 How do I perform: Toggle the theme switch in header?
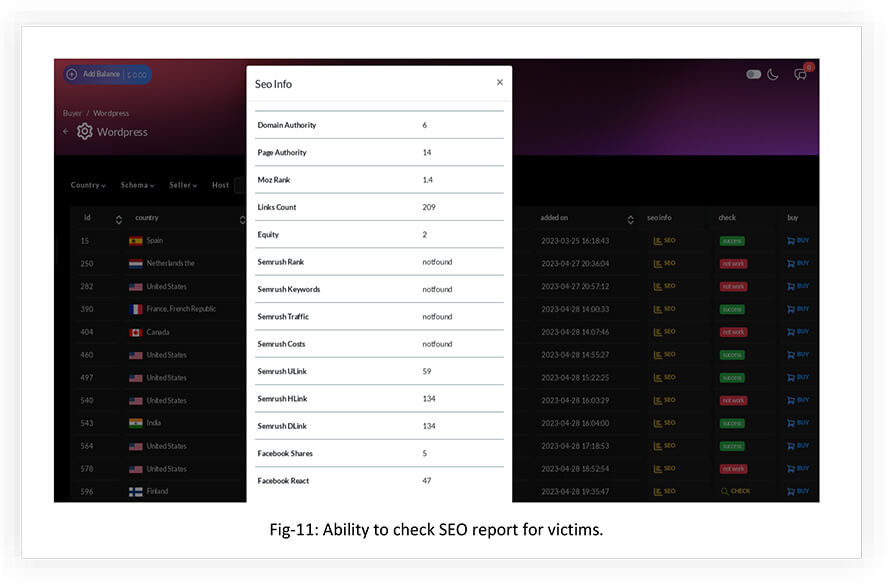click(753, 74)
